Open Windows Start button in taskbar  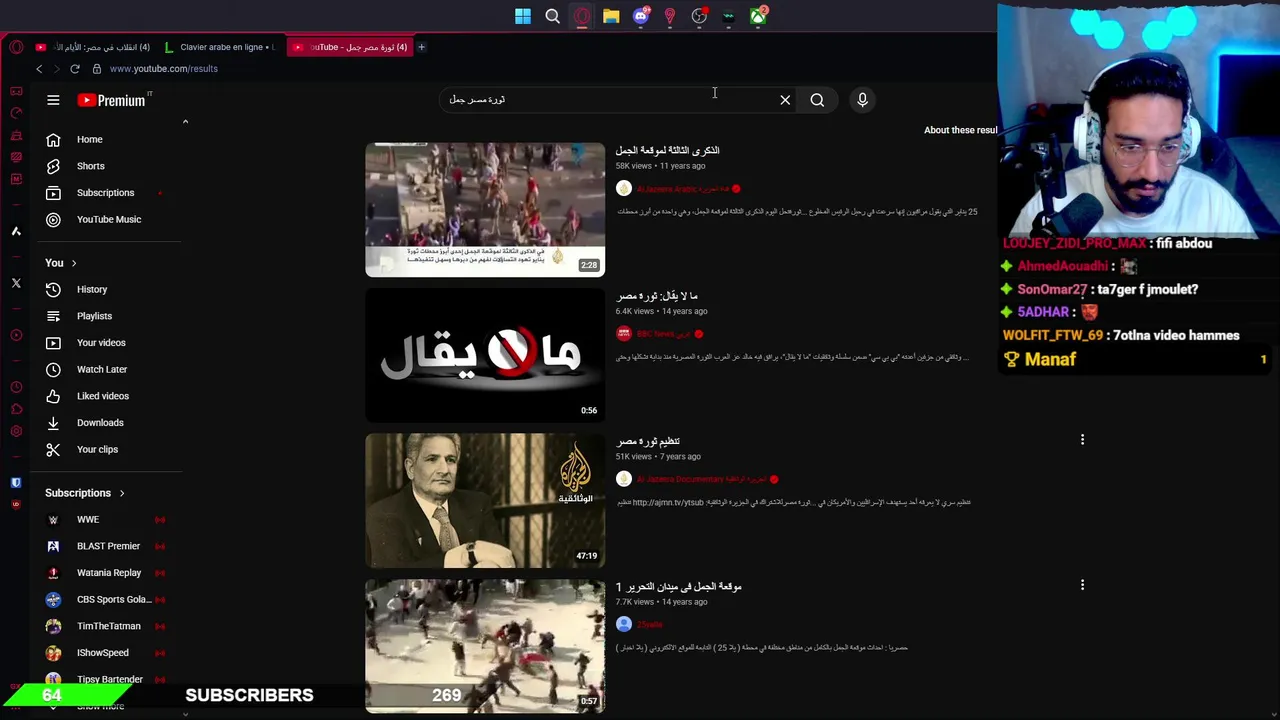523,16
